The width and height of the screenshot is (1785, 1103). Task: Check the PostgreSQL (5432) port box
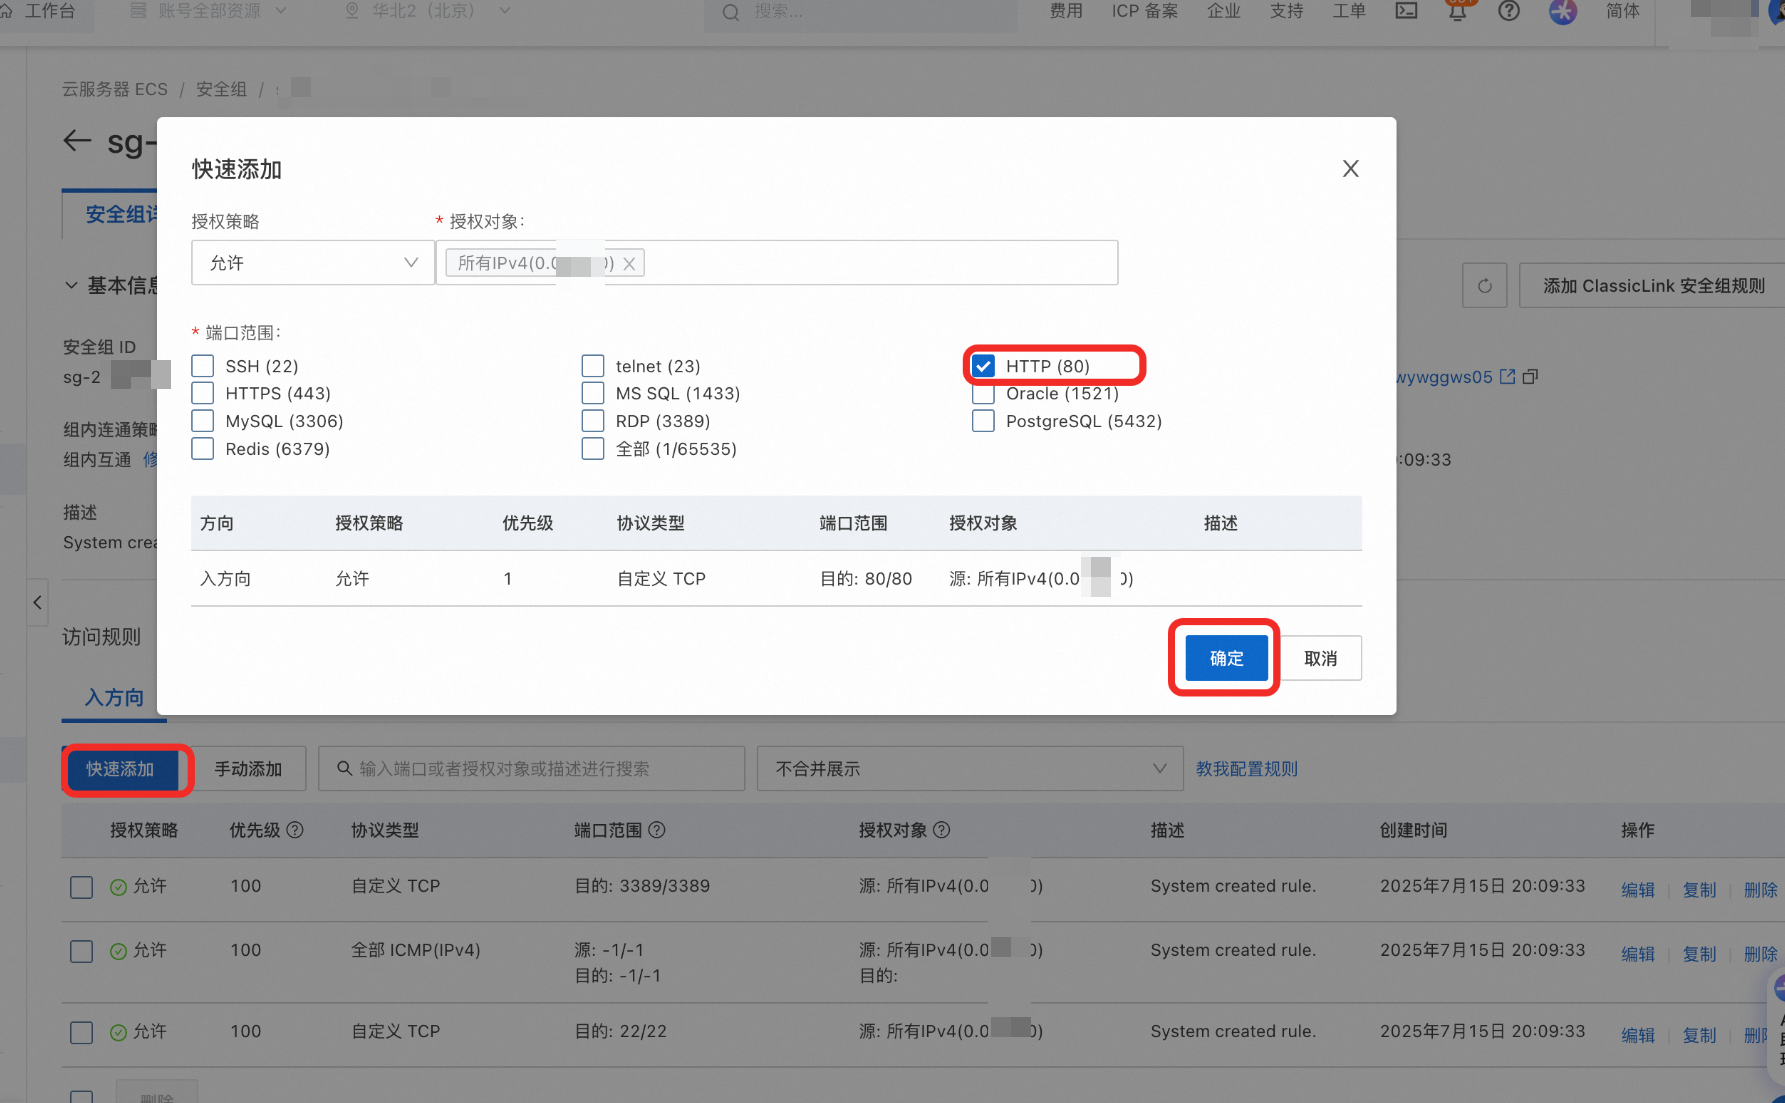click(984, 421)
